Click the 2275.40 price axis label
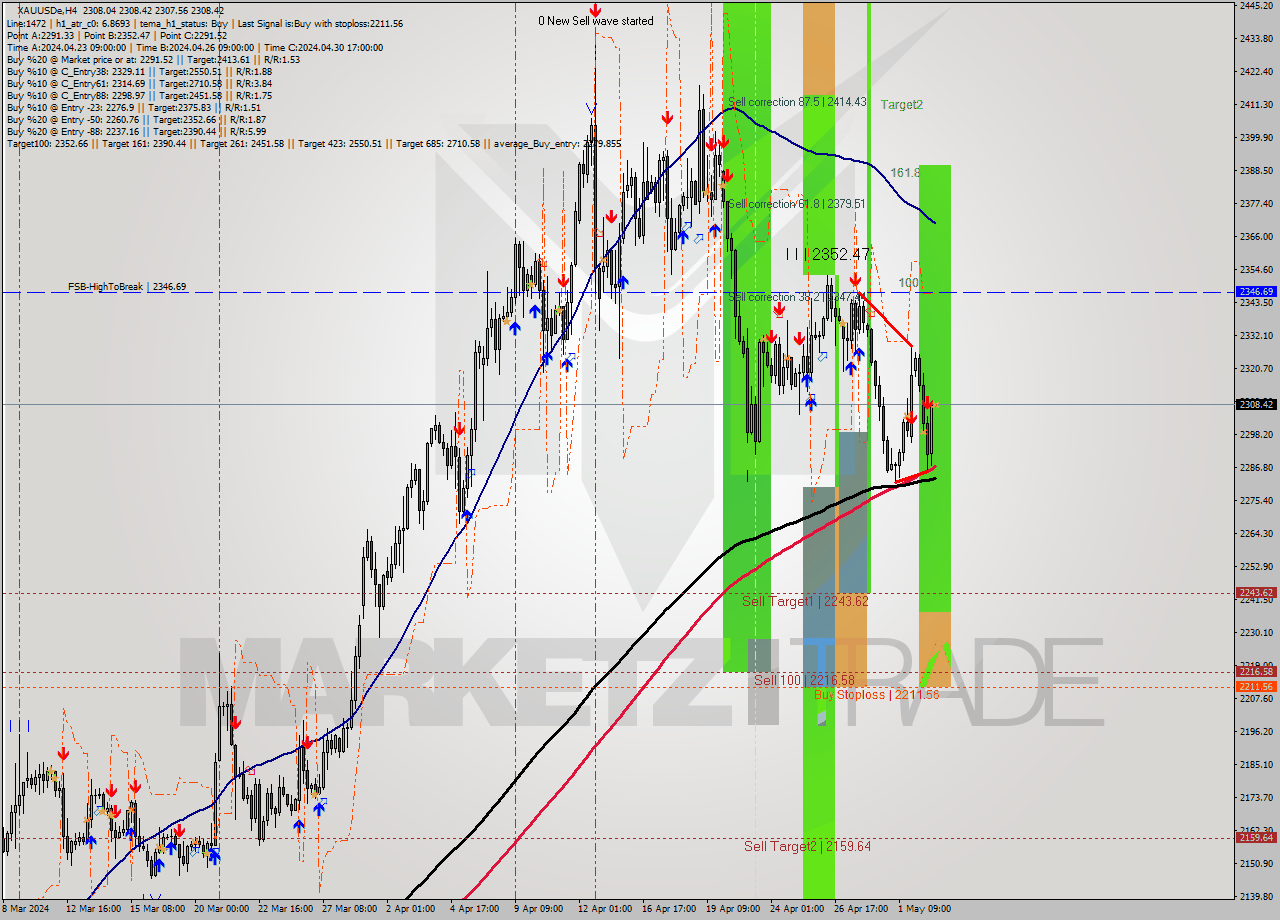 pyautogui.click(x=1256, y=501)
